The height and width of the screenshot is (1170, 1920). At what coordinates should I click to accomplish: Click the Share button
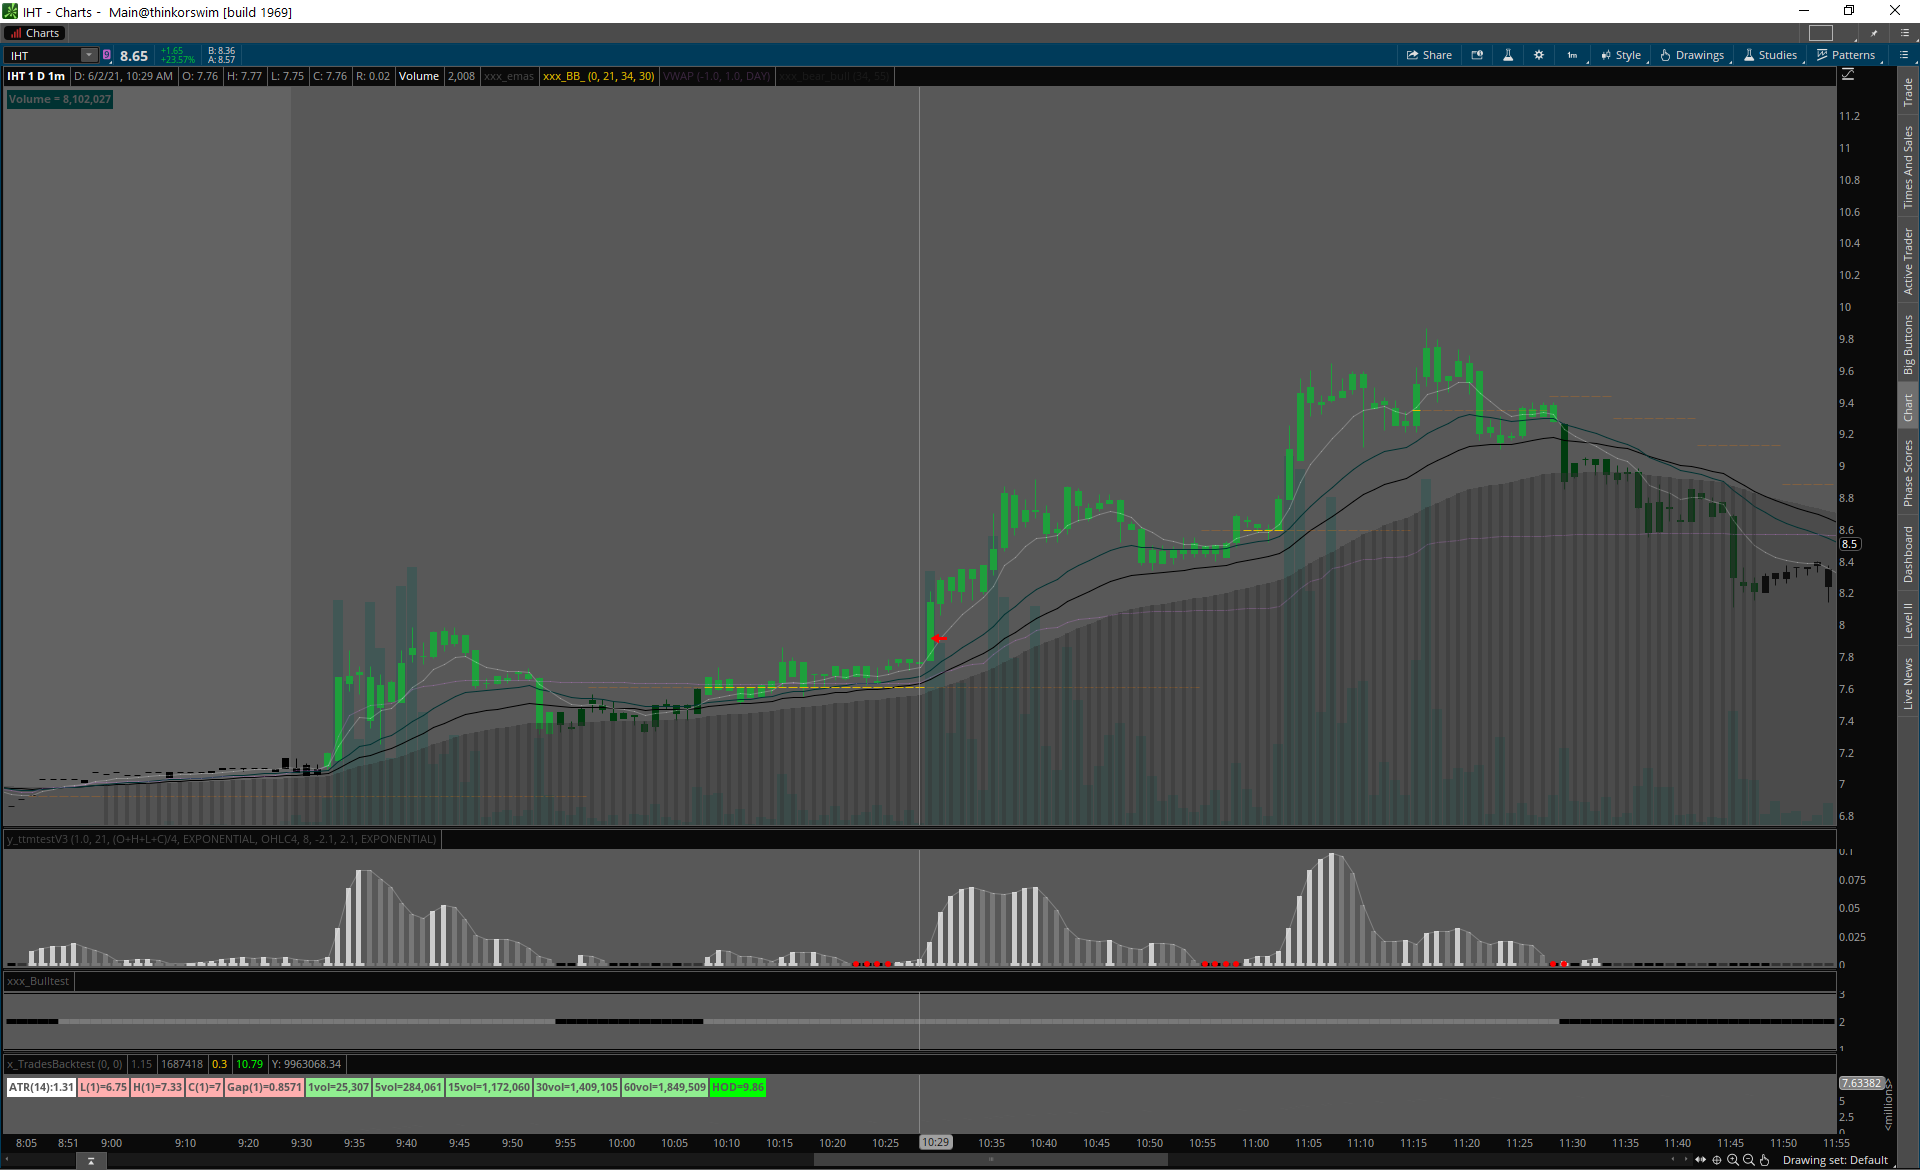[1429, 55]
